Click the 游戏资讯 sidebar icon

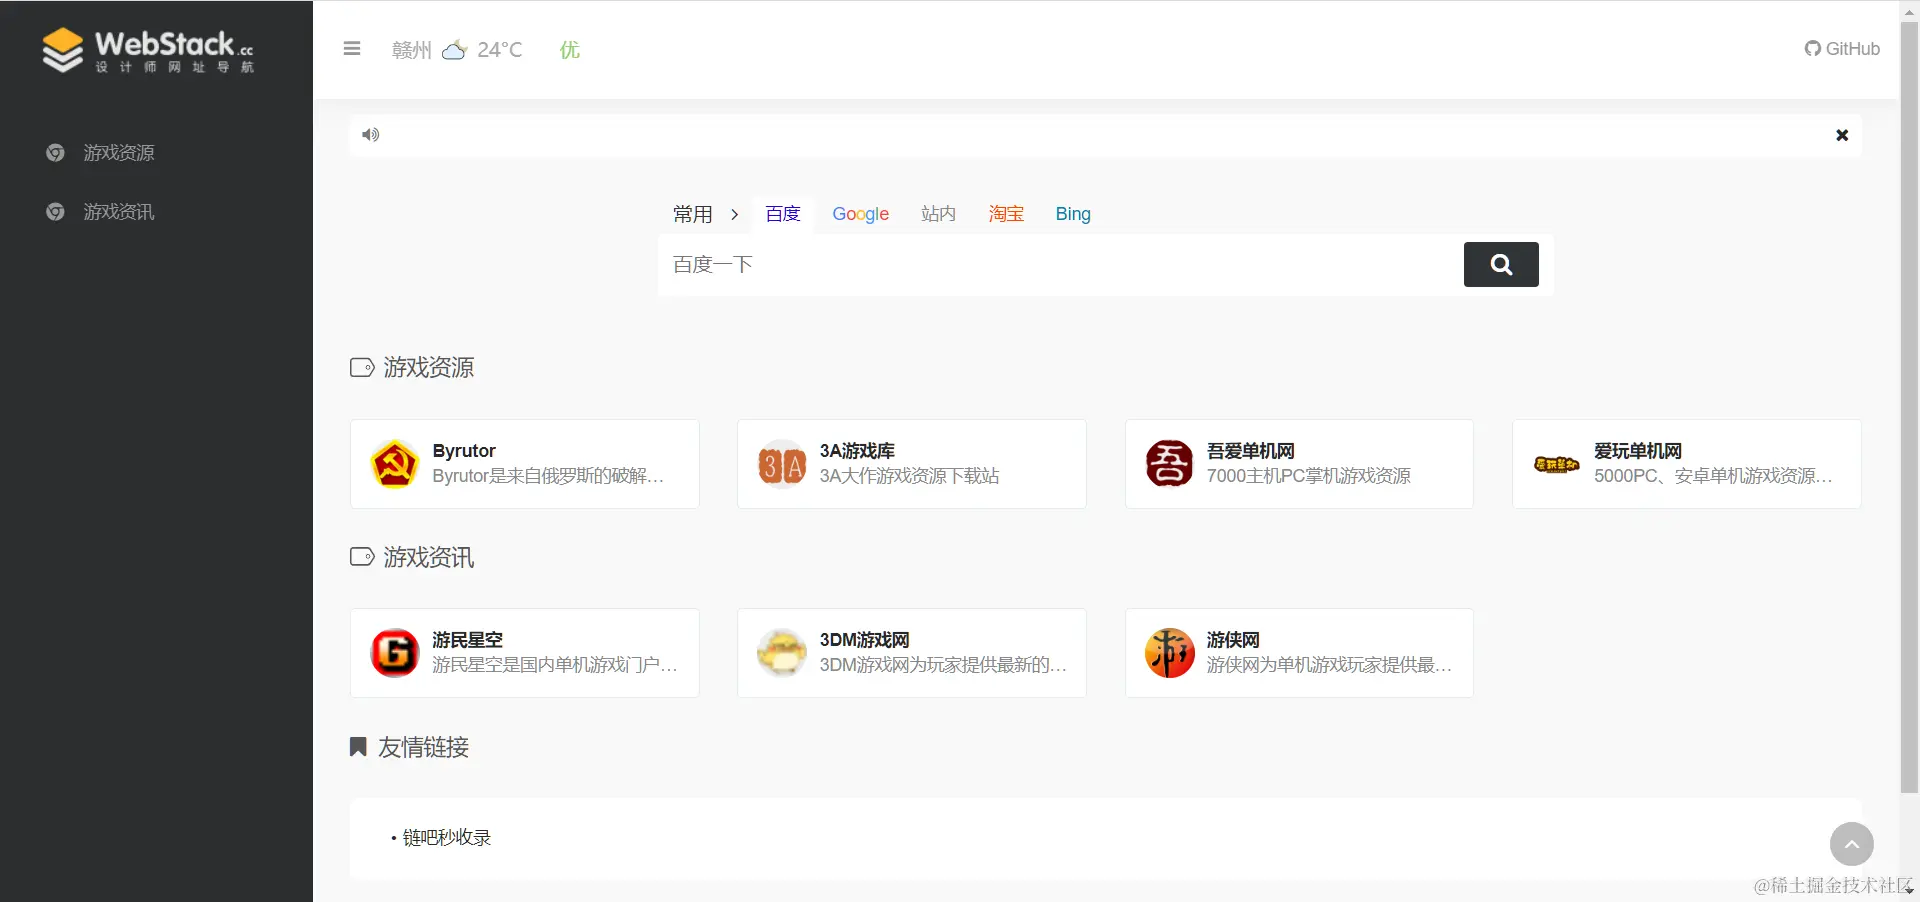click(55, 212)
